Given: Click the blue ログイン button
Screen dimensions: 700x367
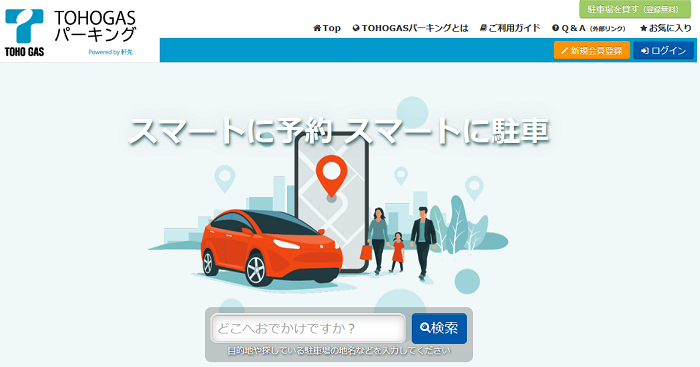Looking at the screenshot, I should point(663,50).
